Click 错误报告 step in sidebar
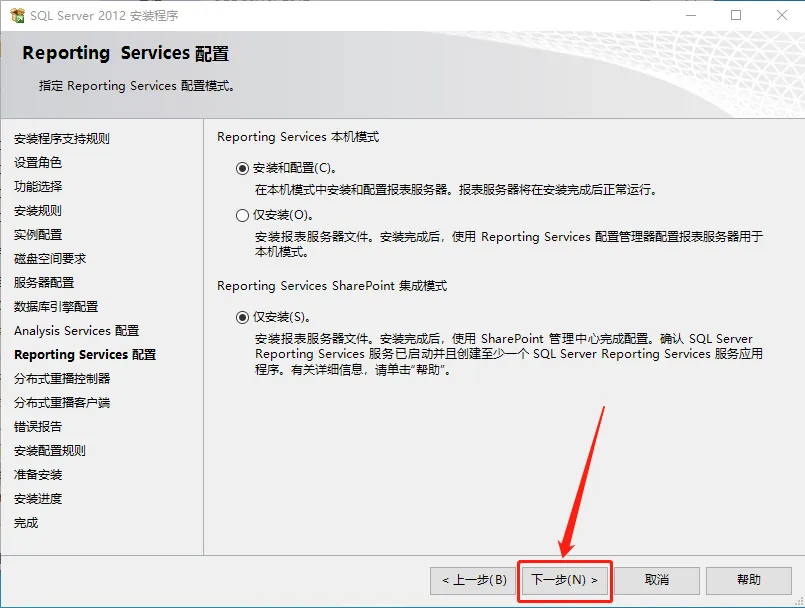 (38, 427)
